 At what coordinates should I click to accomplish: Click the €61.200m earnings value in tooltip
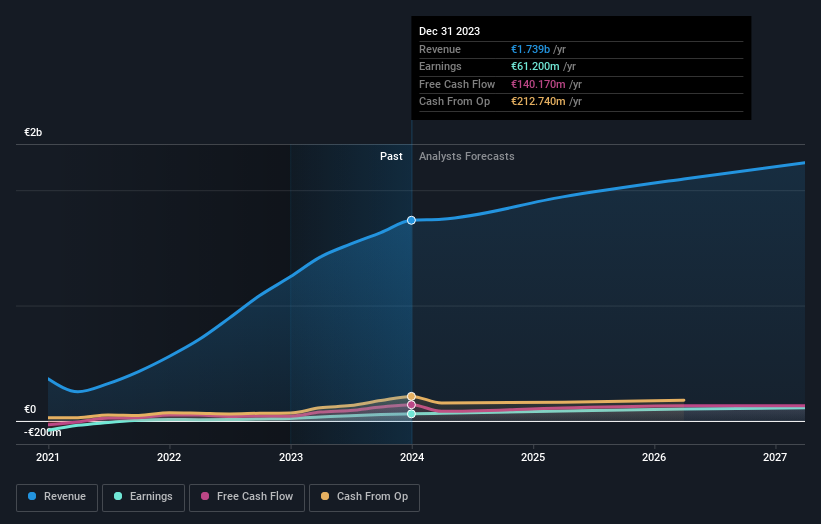click(535, 66)
